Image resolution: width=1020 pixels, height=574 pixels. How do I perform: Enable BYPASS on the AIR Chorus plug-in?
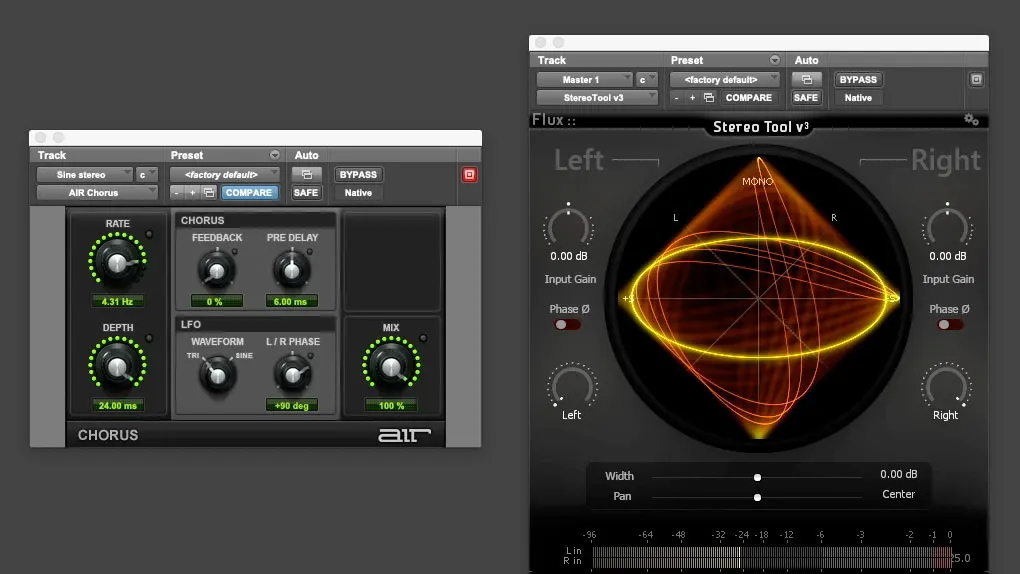[358, 174]
